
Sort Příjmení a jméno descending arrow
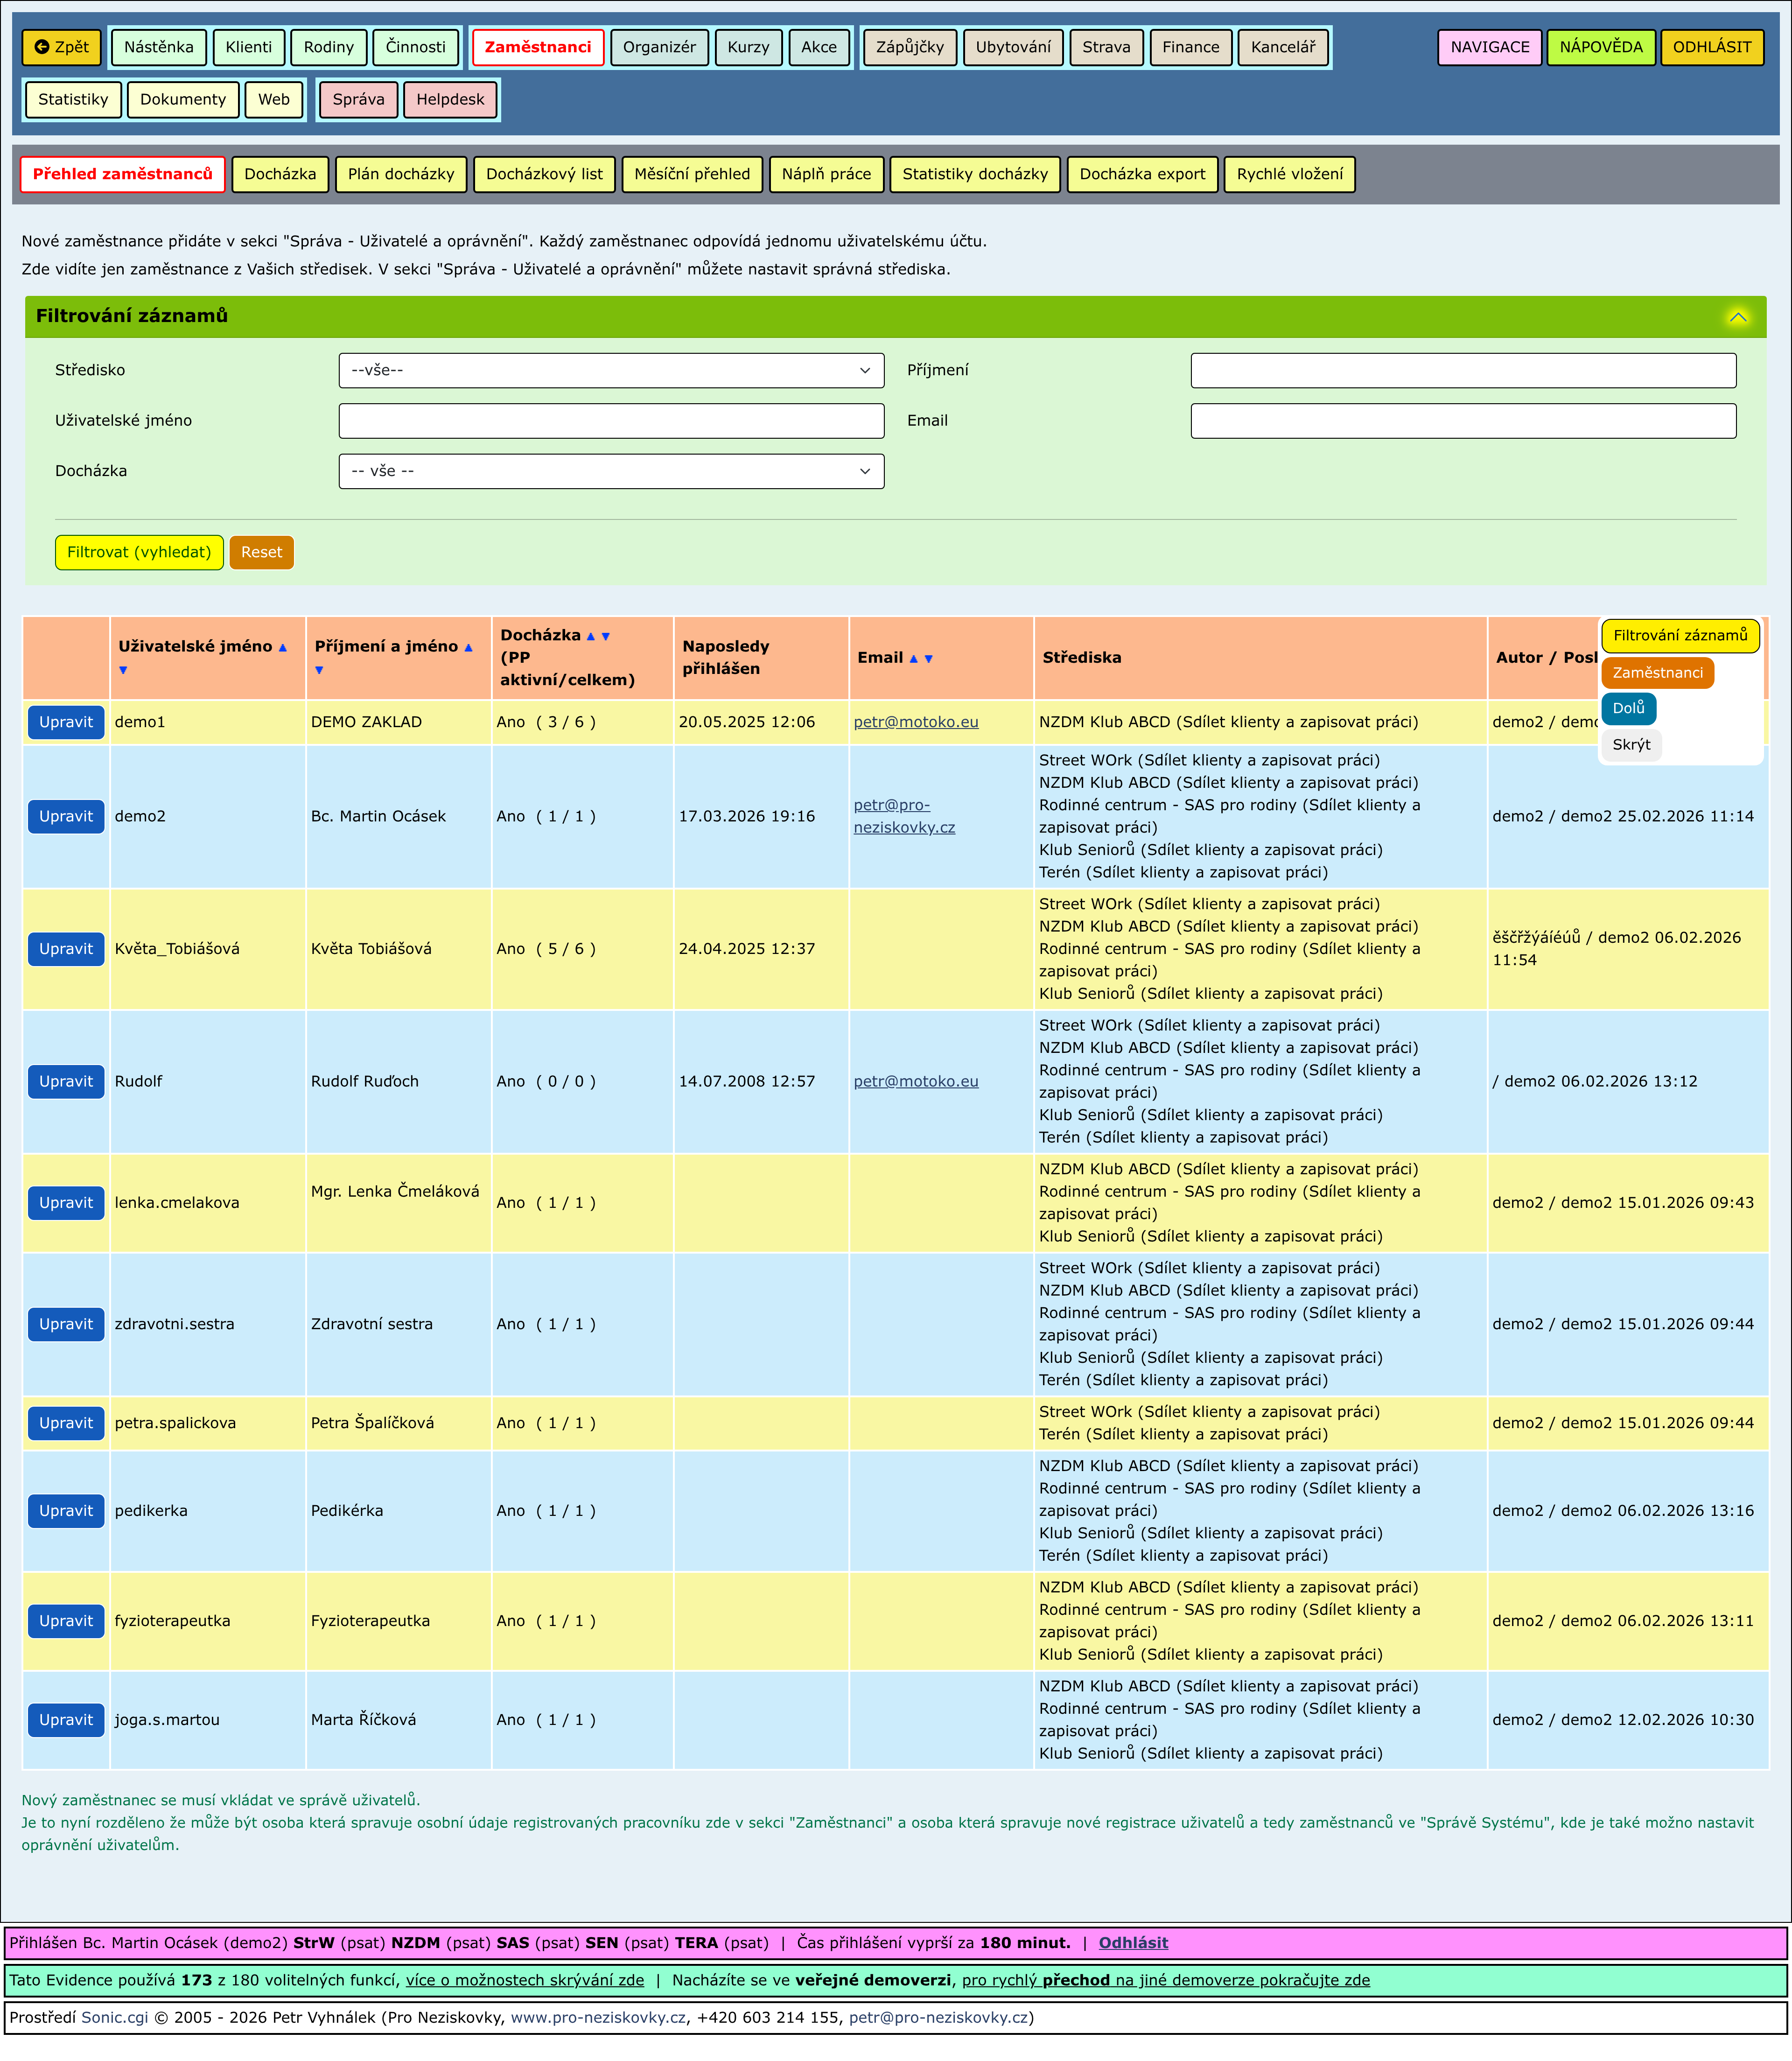(x=319, y=670)
